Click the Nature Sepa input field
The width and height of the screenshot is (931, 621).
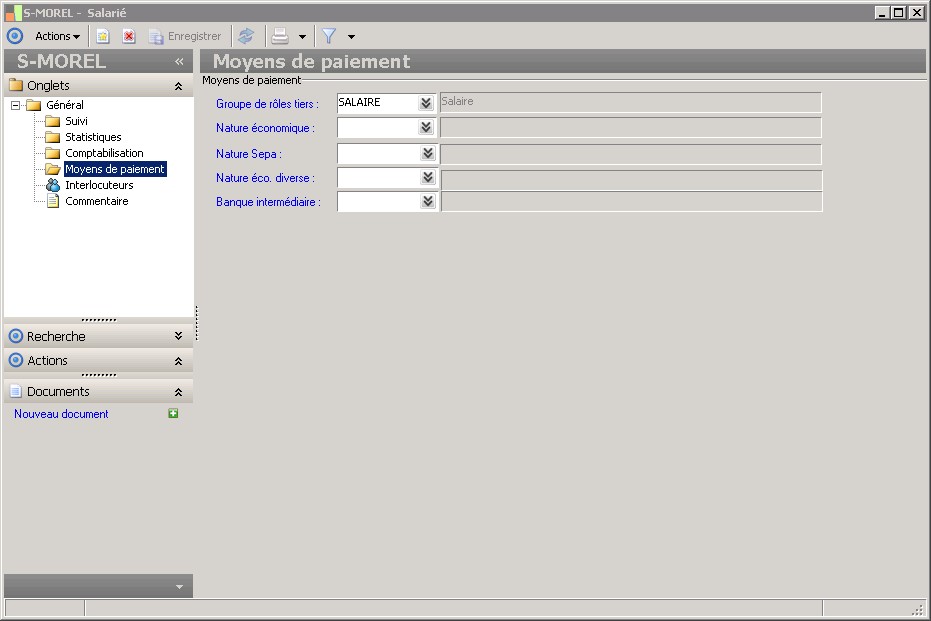(378, 154)
